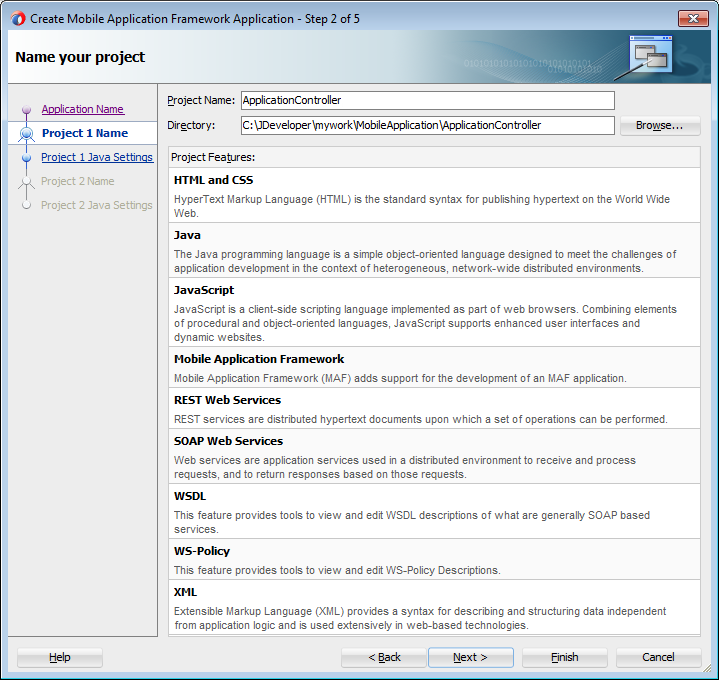Select the JavaScript feature entry
Screen dimensions: 719x680
(x=434, y=312)
